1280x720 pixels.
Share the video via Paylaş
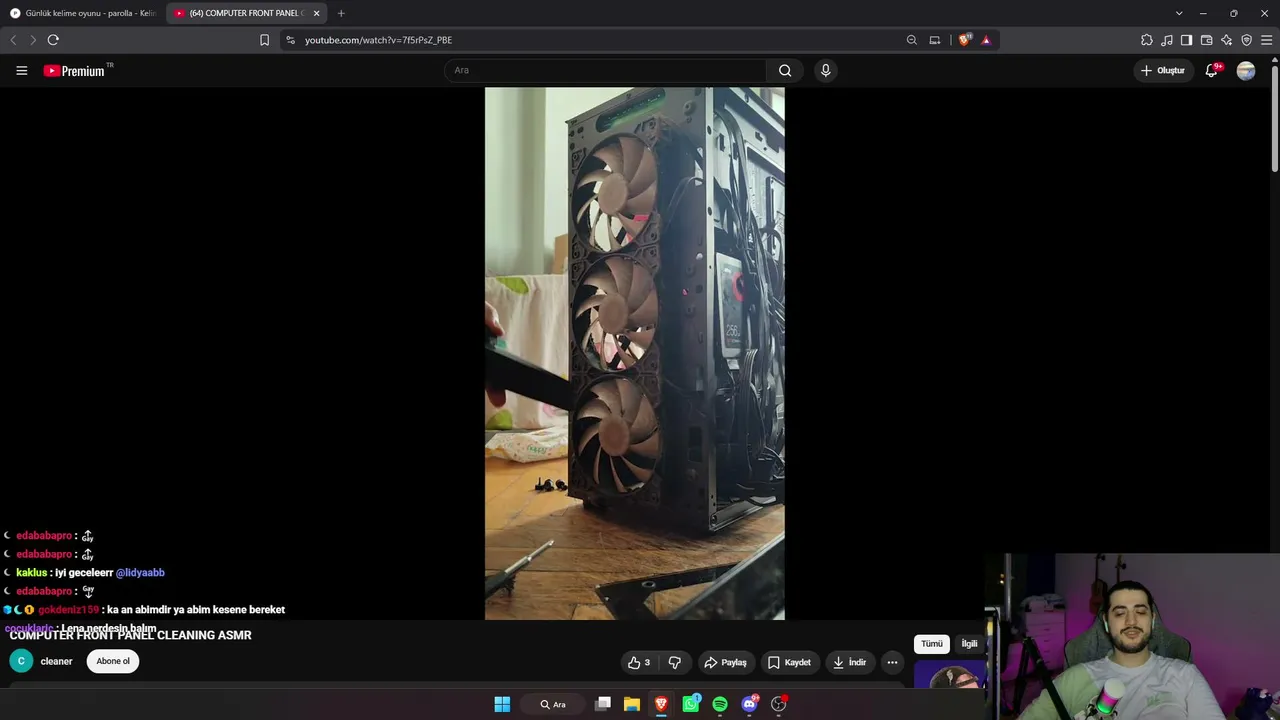click(725, 662)
